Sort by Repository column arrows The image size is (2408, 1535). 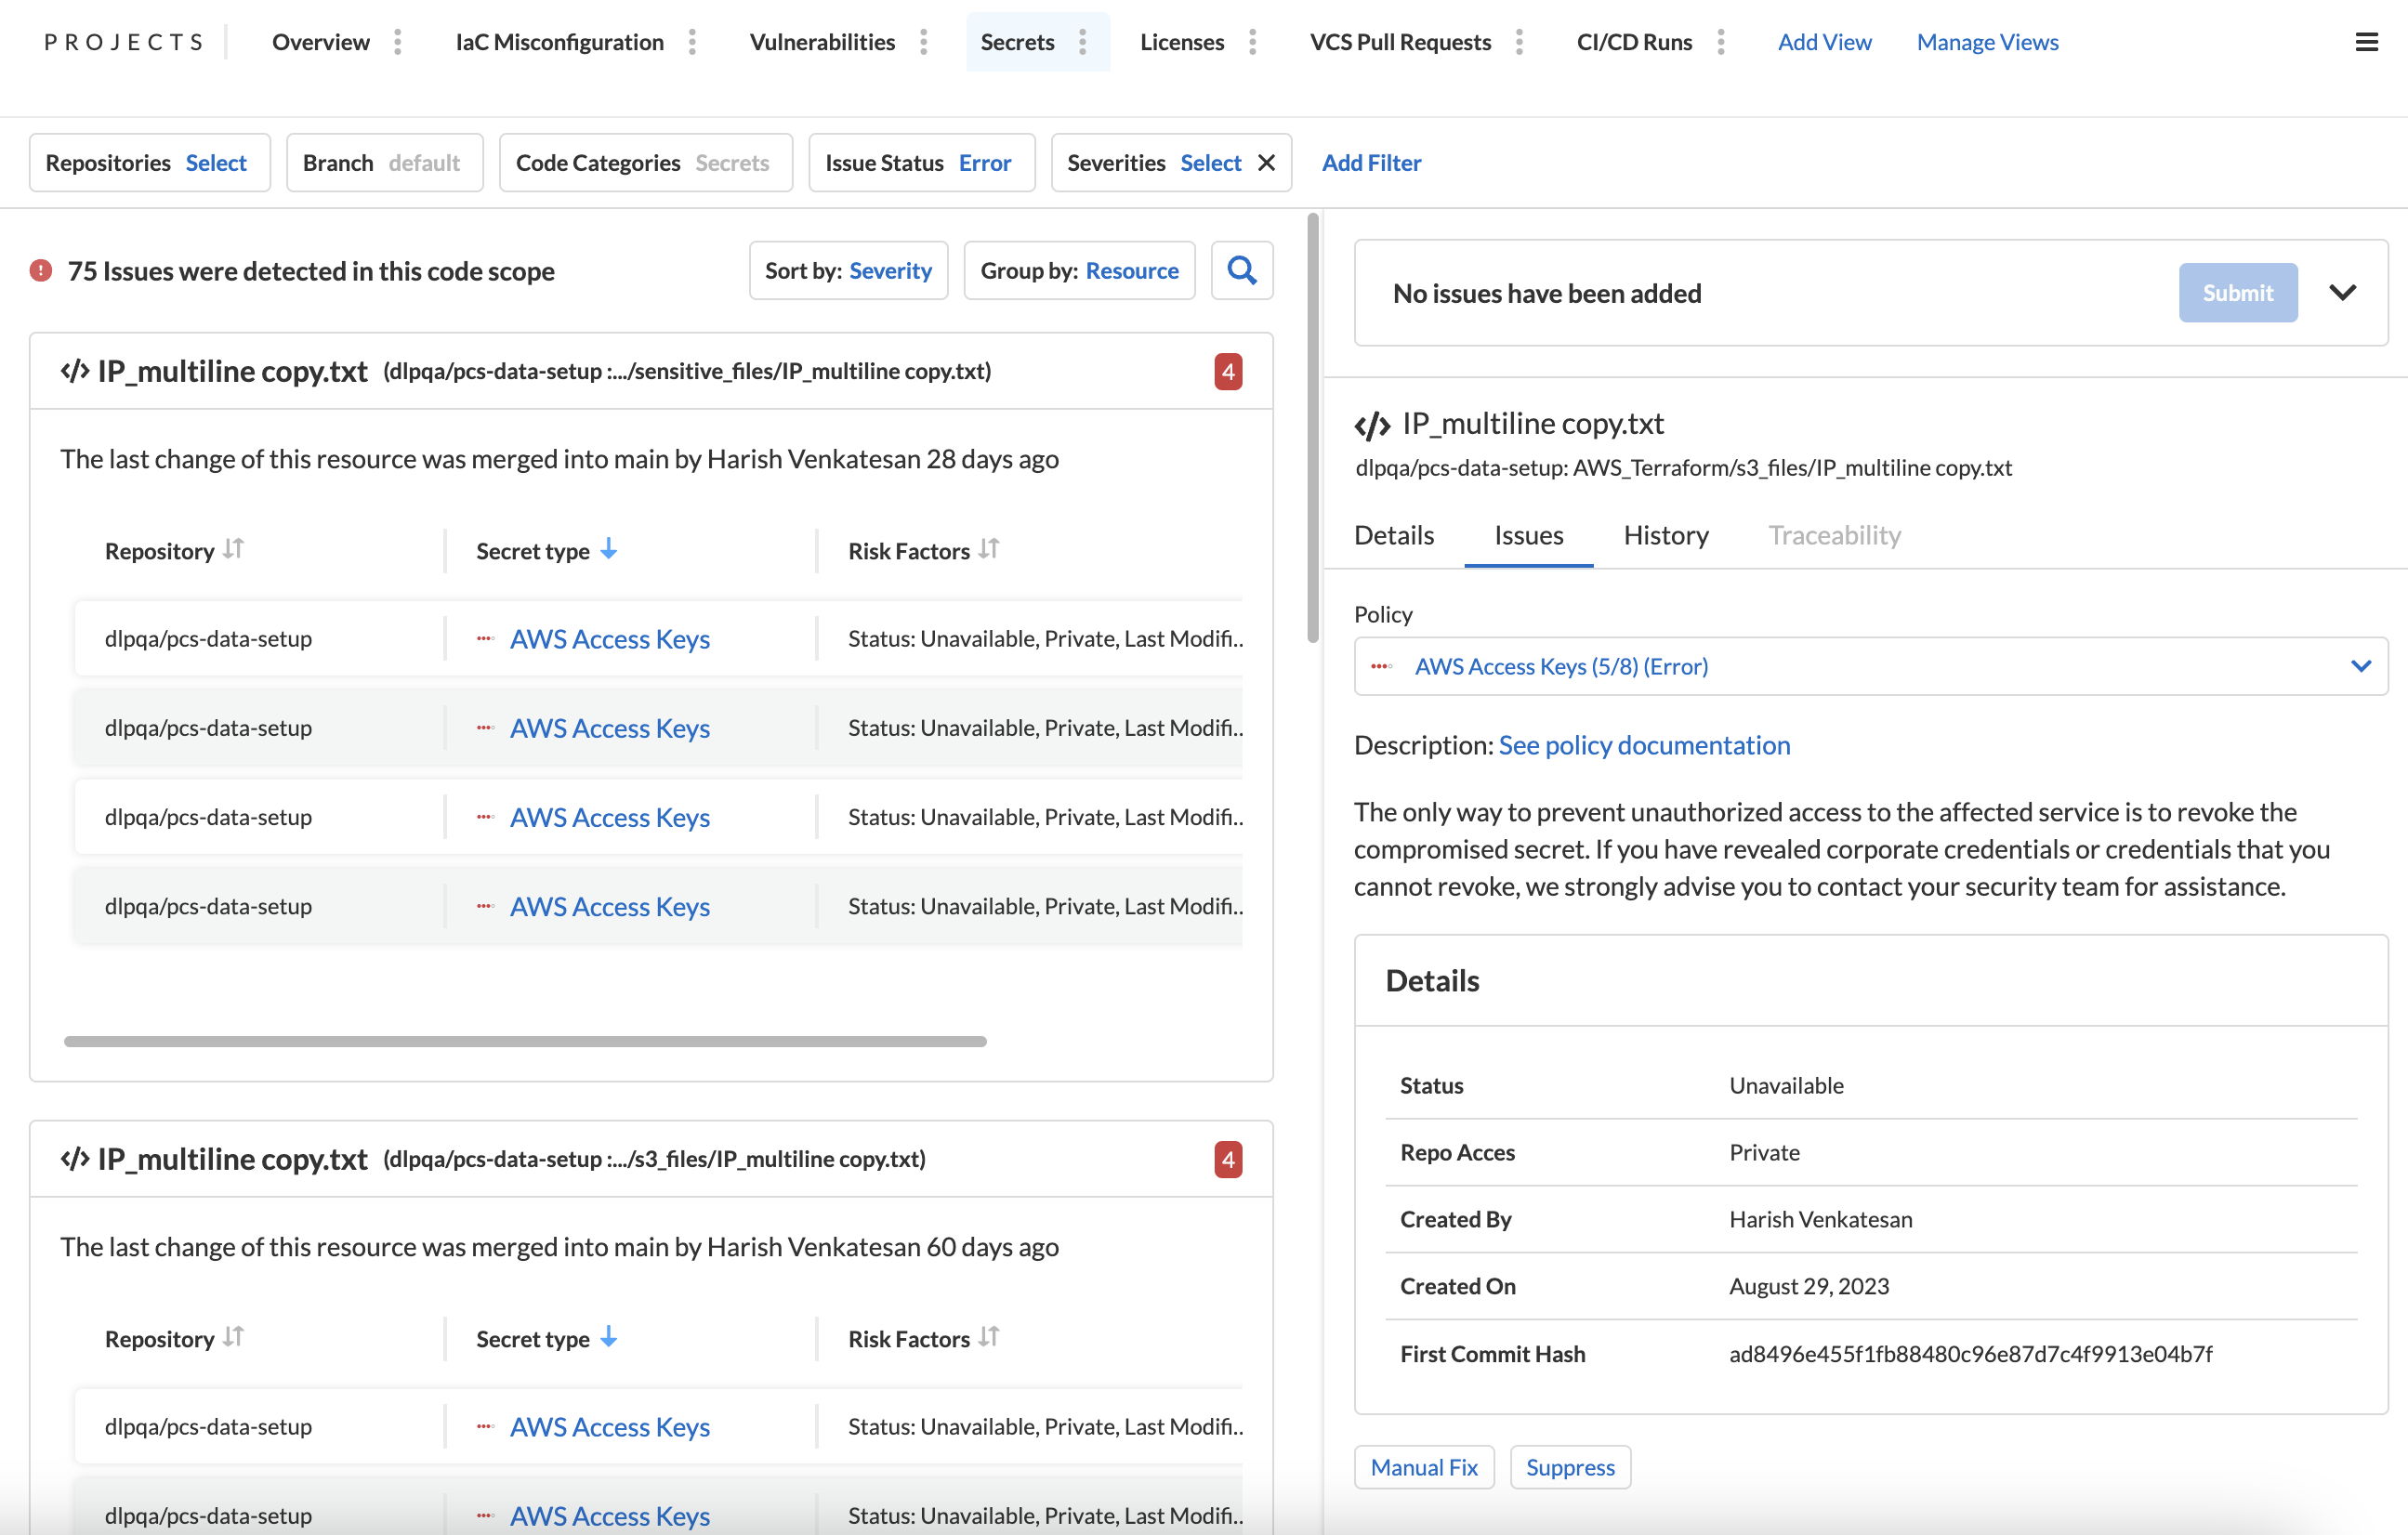(233, 549)
